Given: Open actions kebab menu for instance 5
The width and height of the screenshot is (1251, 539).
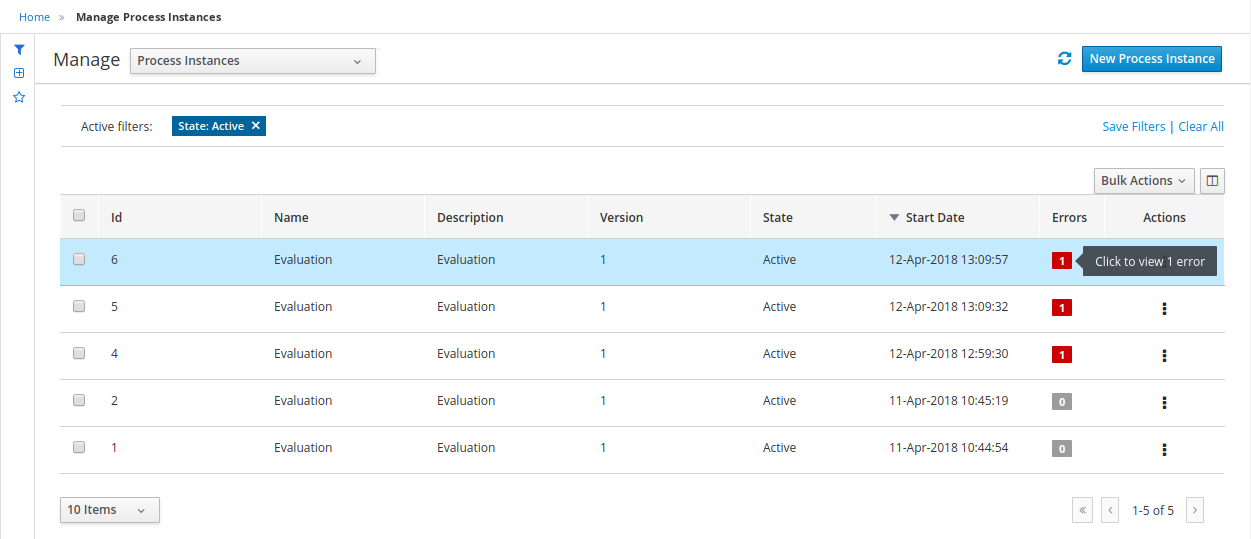Looking at the screenshot, I should point(1164,308).
